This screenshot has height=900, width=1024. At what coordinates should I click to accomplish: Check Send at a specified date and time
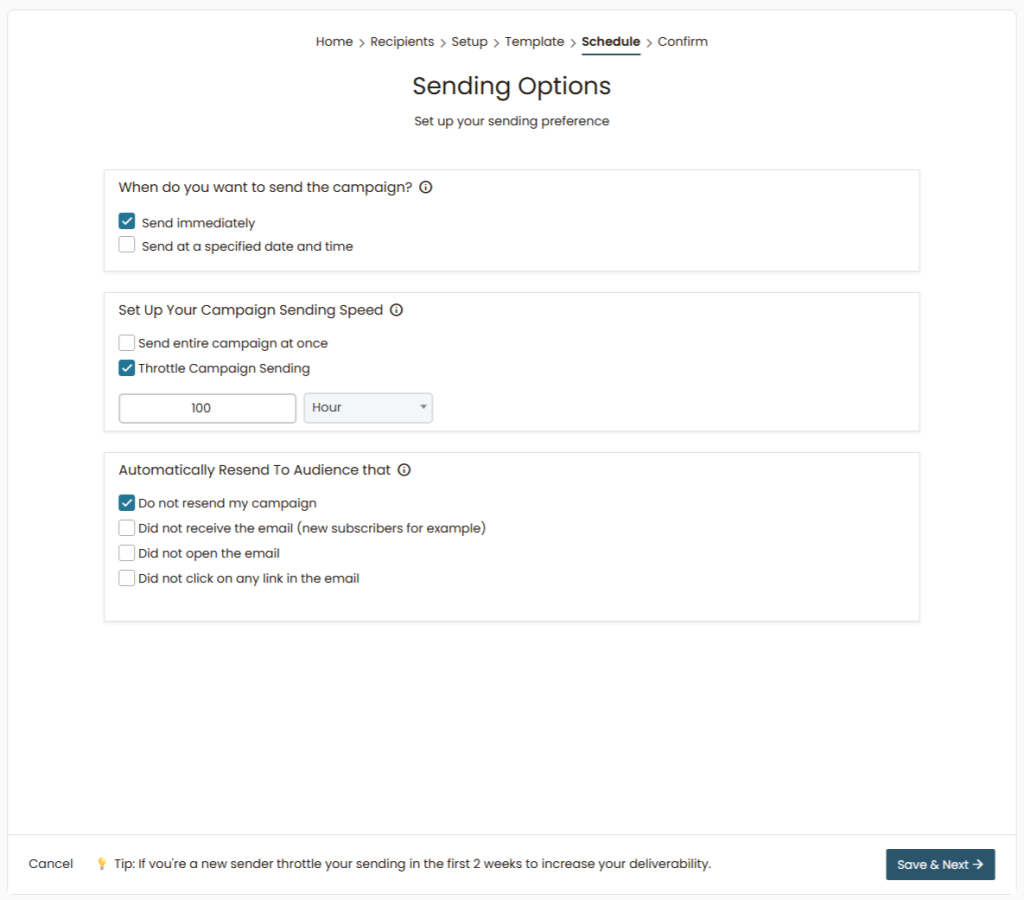(x=127, y=245)
